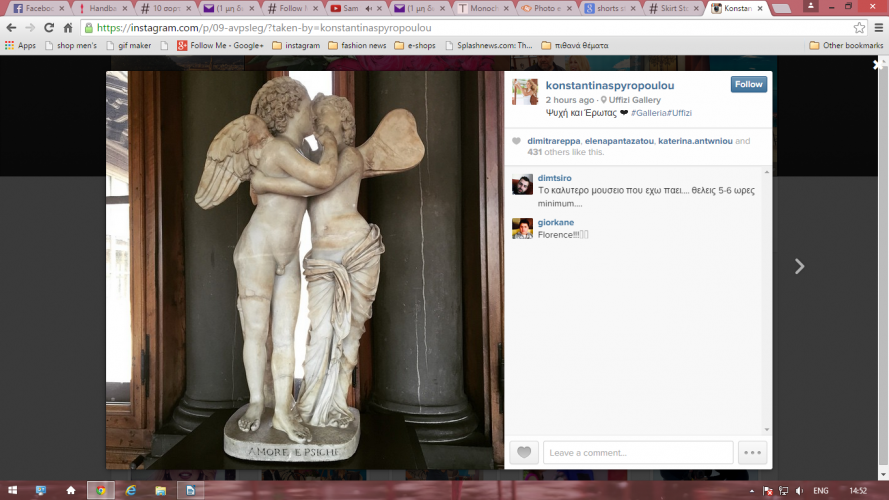The width and height of the screenshot is (889, 500).
Task: Open dimtsiro's avatar thumbnail
Action: click(522, 184)
